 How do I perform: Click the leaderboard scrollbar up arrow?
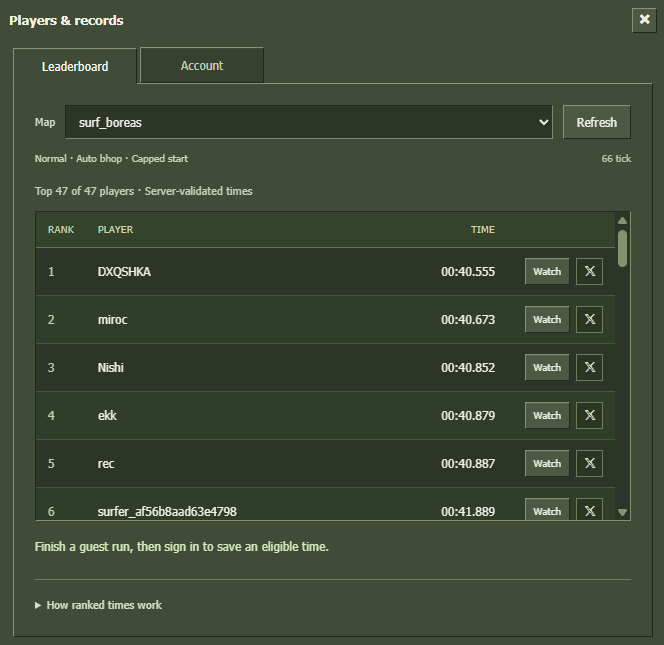(622, 220)
